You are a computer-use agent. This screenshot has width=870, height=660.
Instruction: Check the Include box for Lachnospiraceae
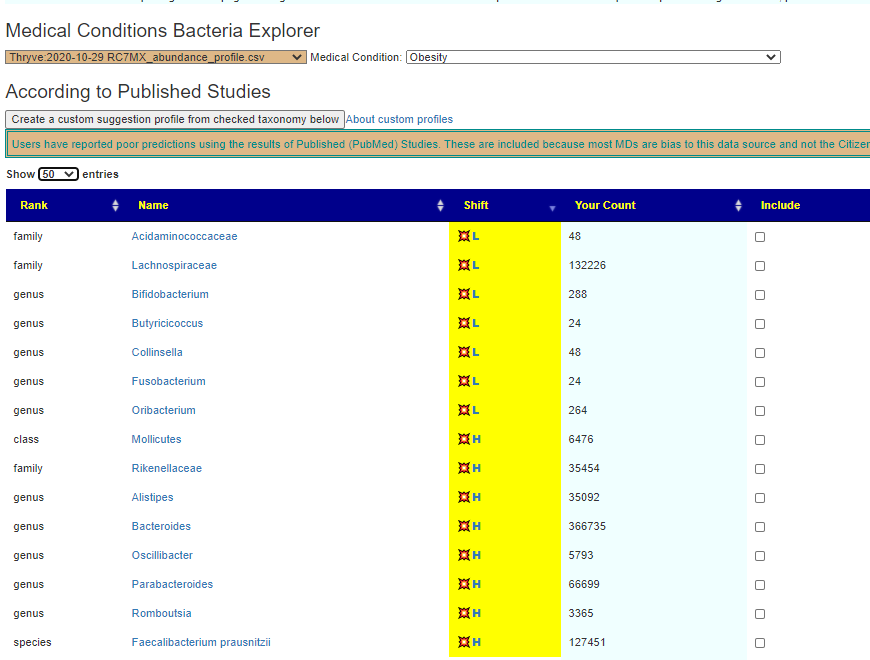point(760,266)
